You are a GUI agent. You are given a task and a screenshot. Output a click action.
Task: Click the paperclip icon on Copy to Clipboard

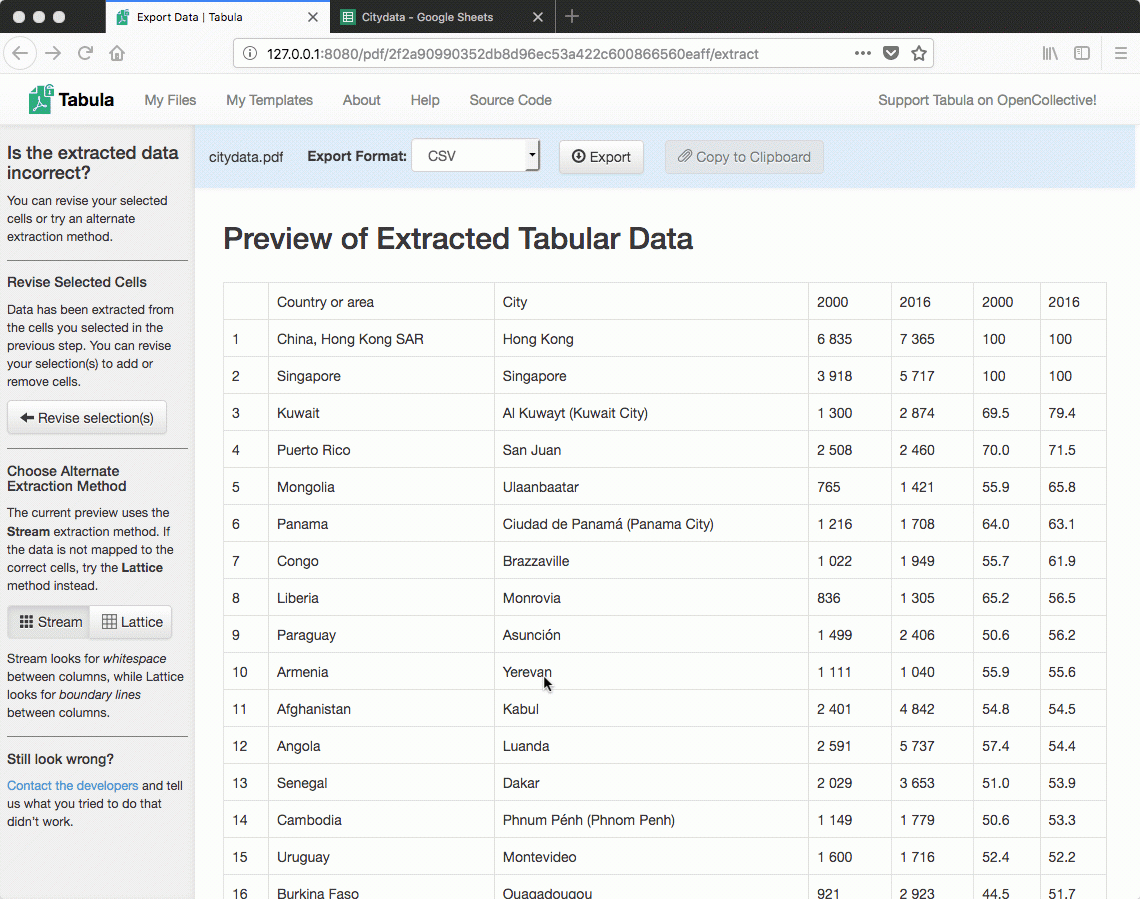[x=683, y=157]
